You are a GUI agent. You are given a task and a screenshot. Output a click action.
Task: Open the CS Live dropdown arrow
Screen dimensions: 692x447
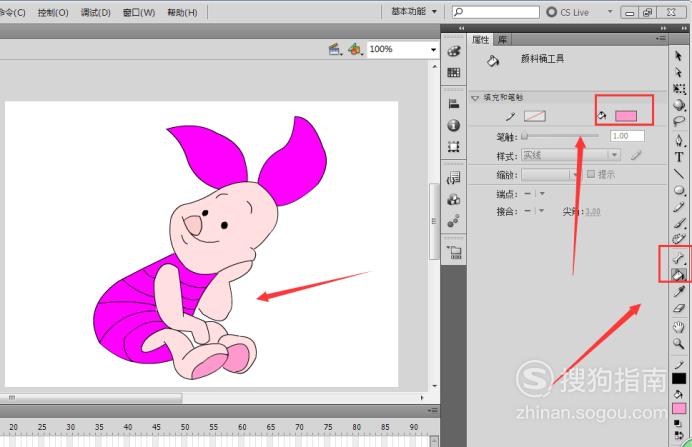point(610,11)
